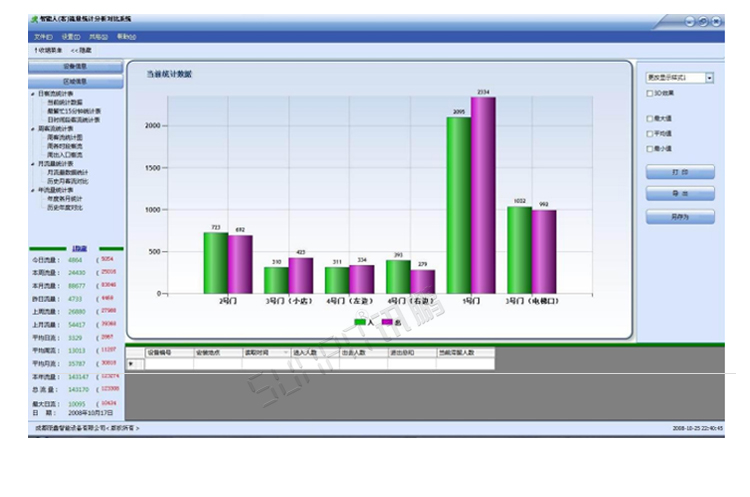Collapse the 周客流统计表 tree node
750x497 pixels.
click(32, 129)
